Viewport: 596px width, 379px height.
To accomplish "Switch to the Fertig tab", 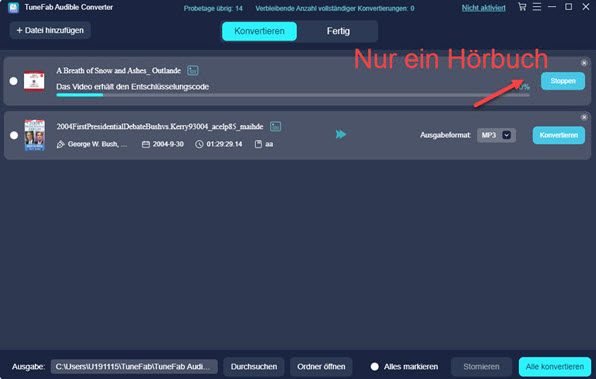I will coord(338,31).
